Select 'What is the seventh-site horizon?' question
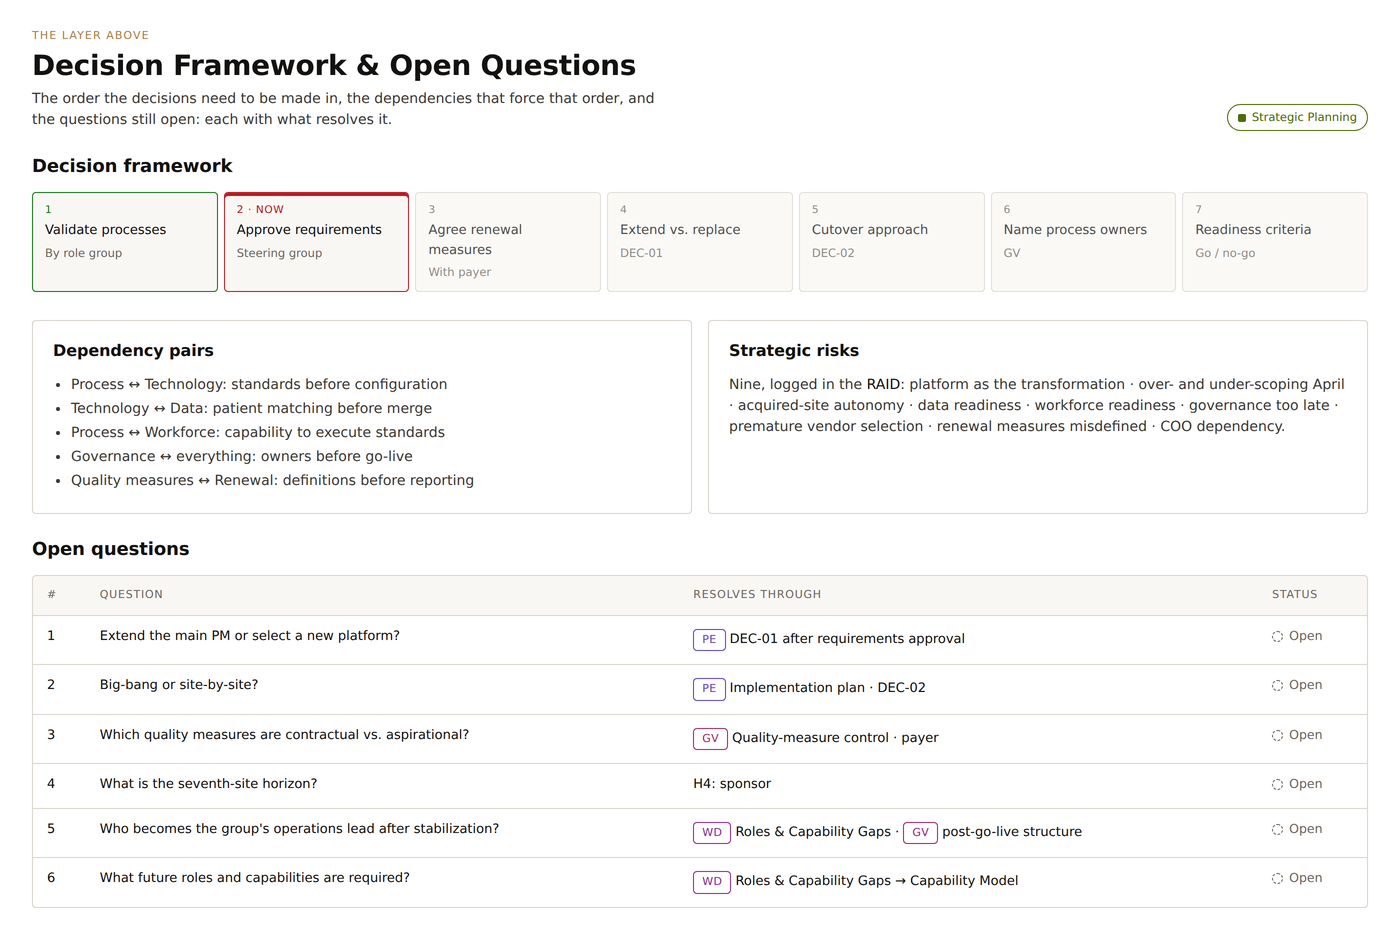The height and width of the screenshot is (936, 1400). tap(208, 784)
